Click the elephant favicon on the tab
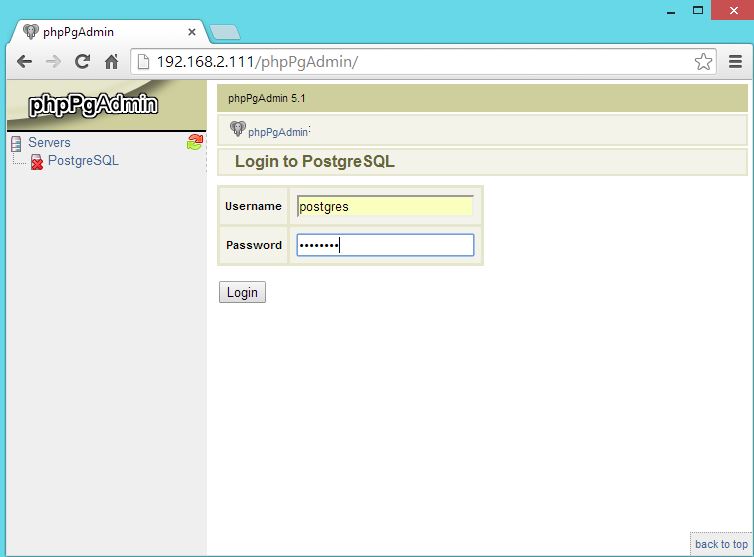 (x=30, y=32)
